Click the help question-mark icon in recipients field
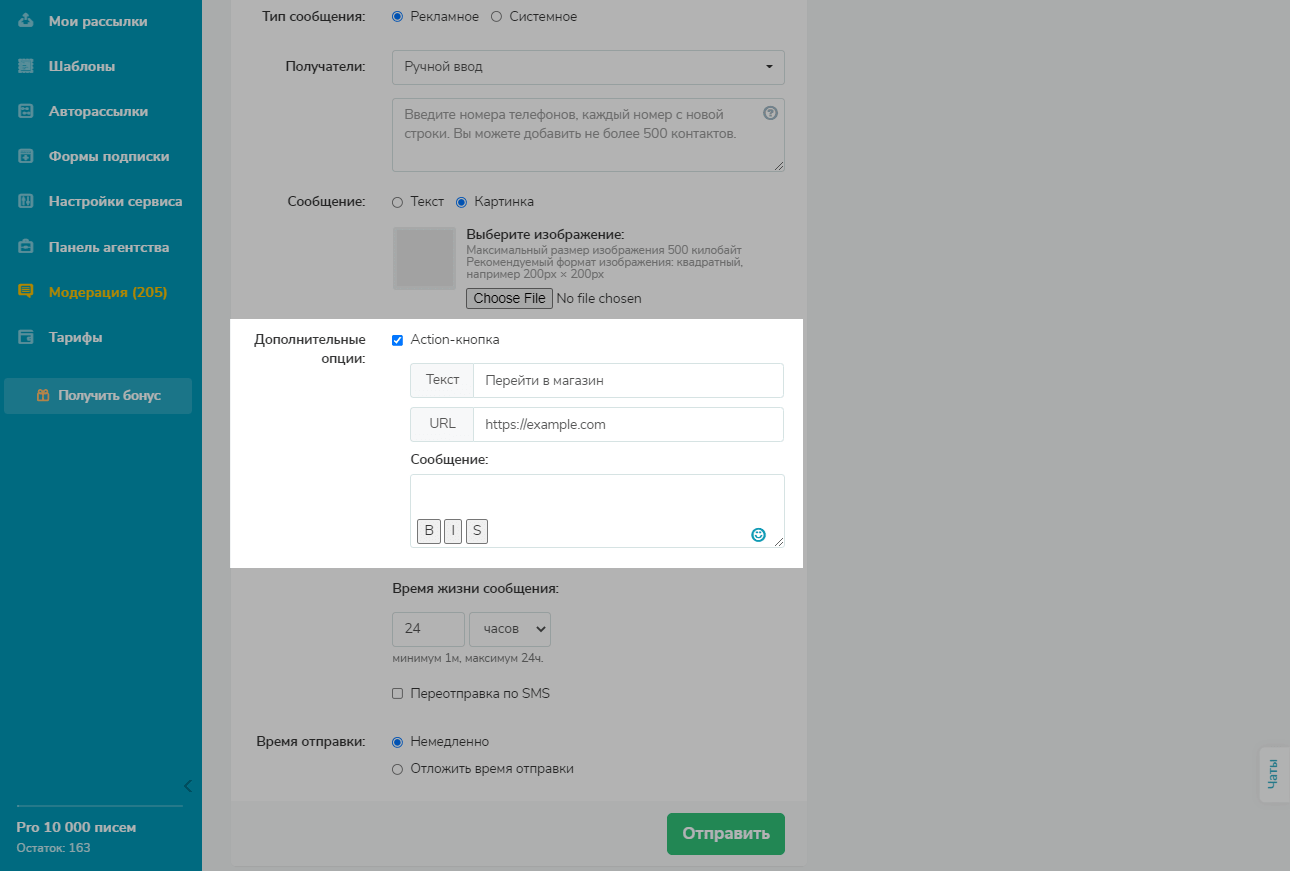The image size is (1290, 871). click(770, 113)
